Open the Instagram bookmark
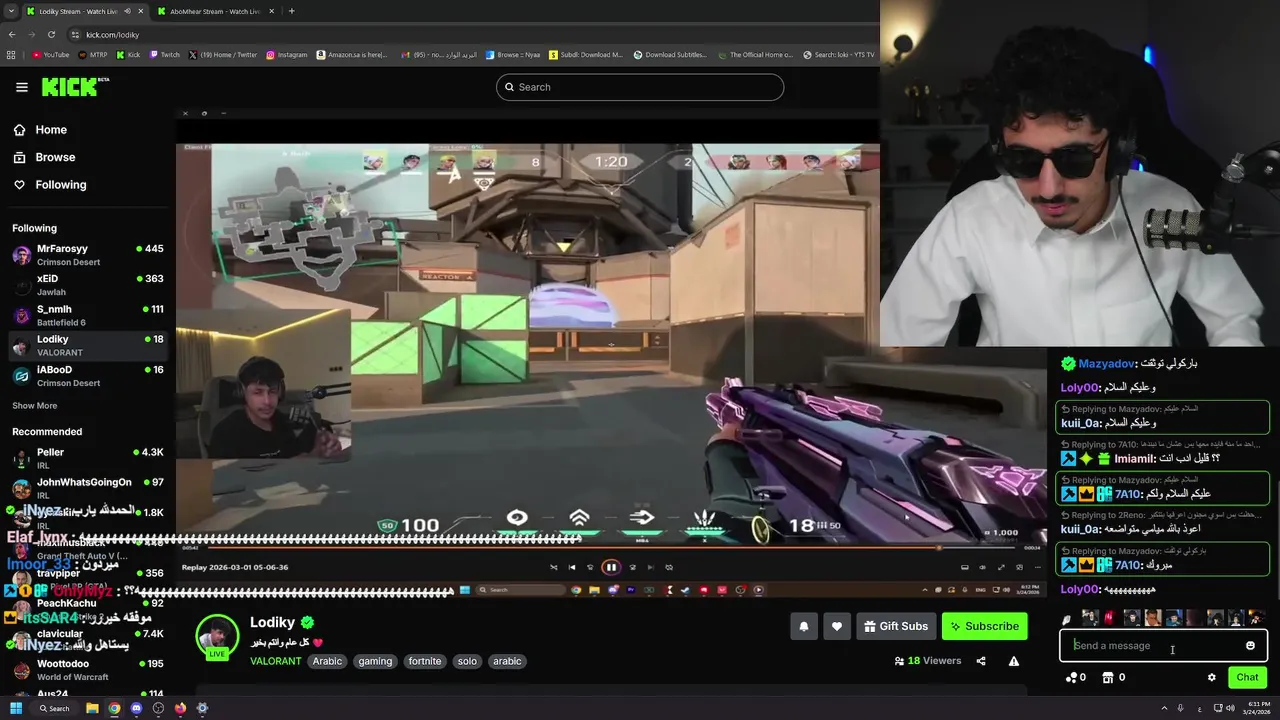The image size is (1280, 720). [287, 55]
